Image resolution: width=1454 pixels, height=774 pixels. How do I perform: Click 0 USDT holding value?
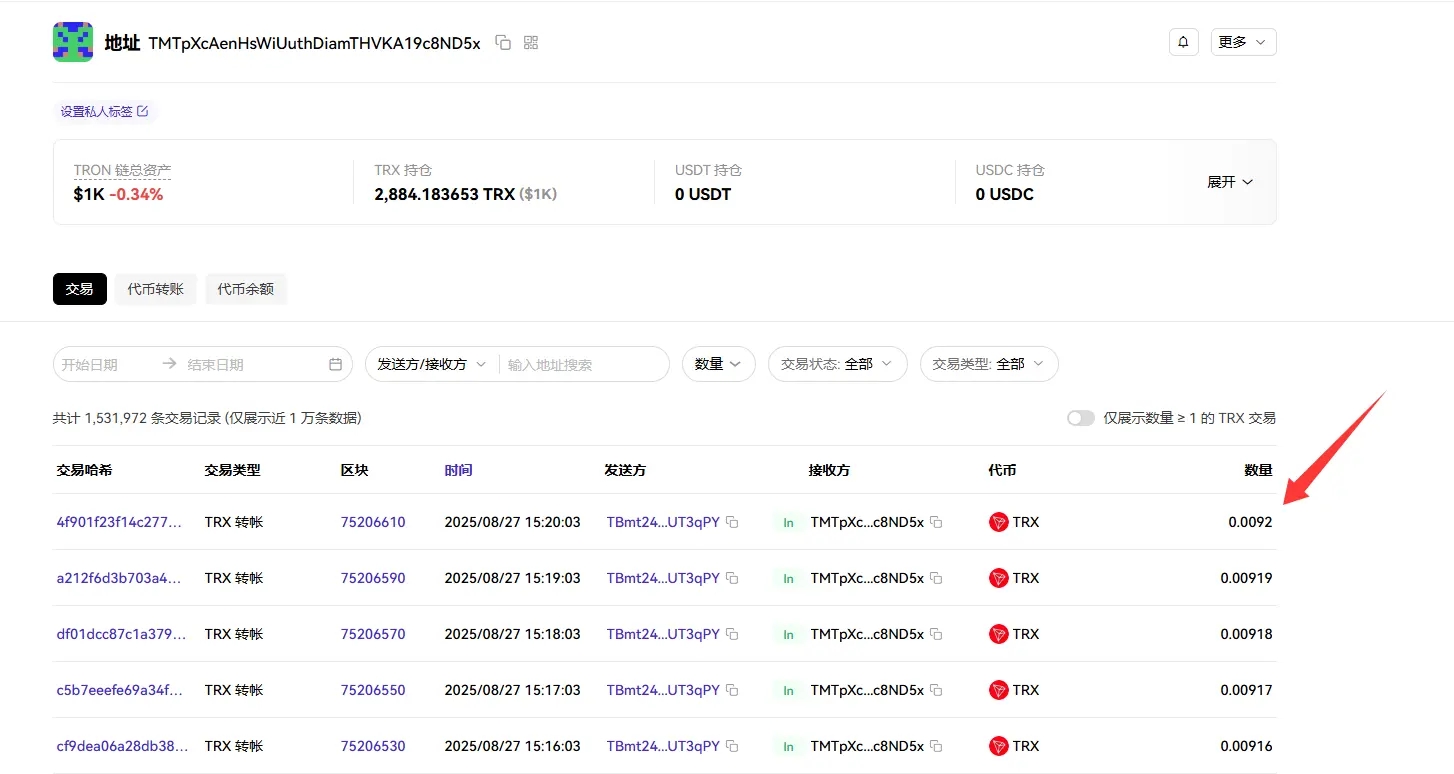point(703,194)
